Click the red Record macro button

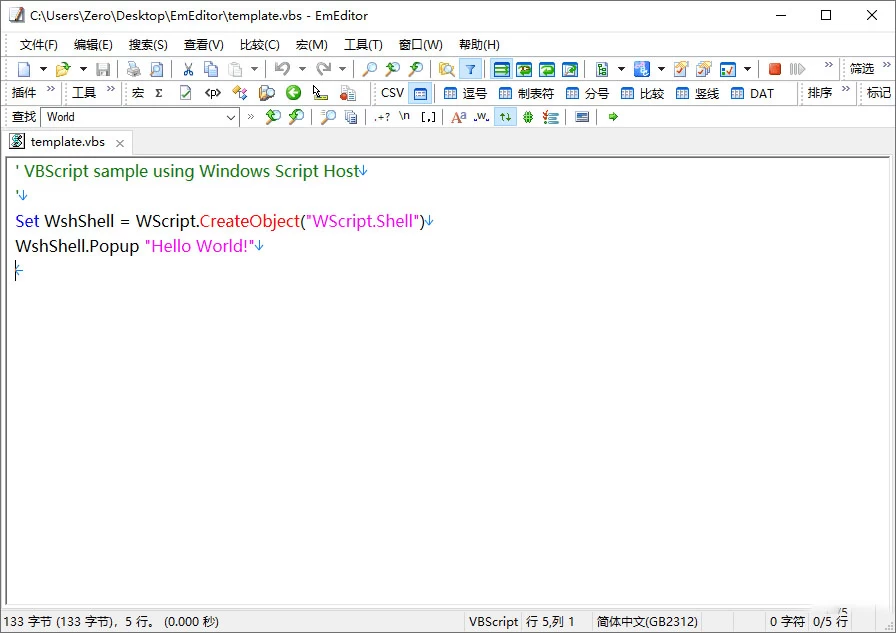(775, 69)
